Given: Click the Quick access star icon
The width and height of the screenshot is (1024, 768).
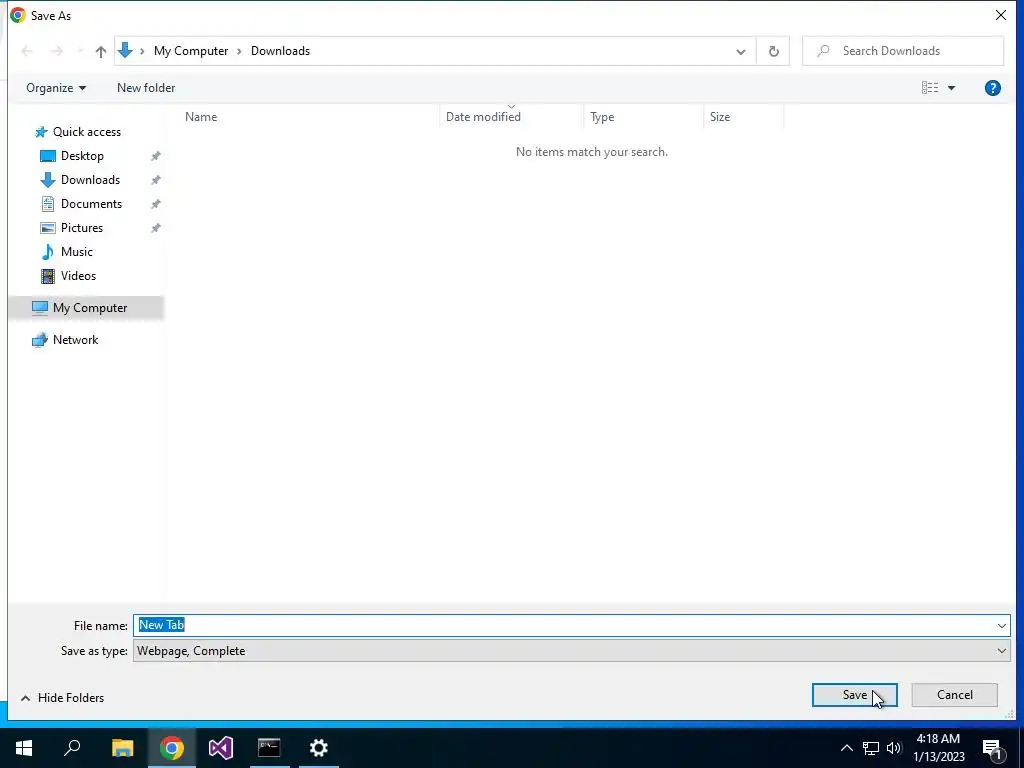Looking at the screenshot, I should [x=41, y=132].
